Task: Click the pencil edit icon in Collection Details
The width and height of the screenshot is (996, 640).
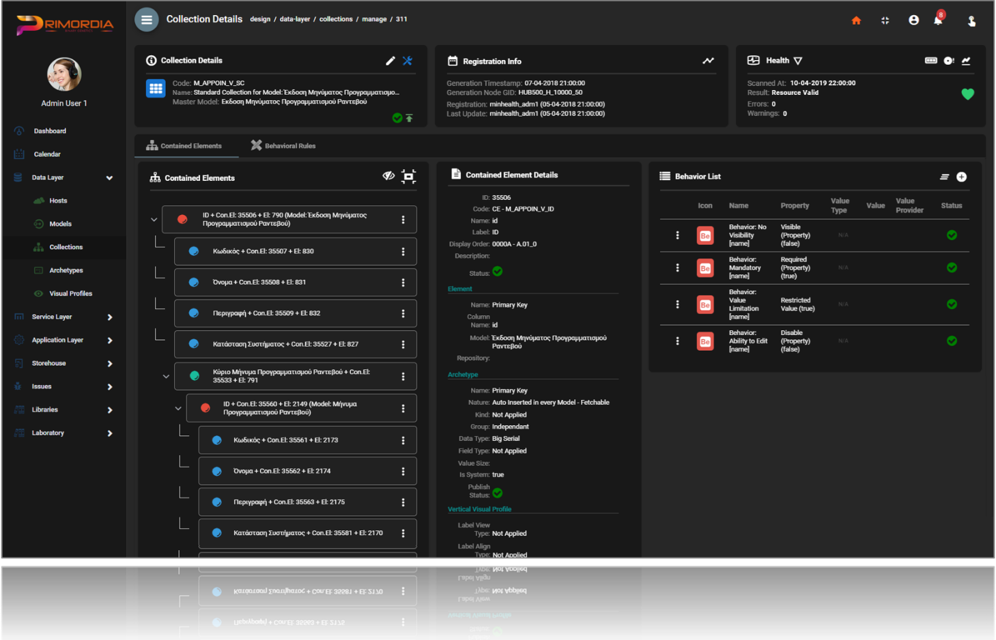Action: (x=390, y=61)
